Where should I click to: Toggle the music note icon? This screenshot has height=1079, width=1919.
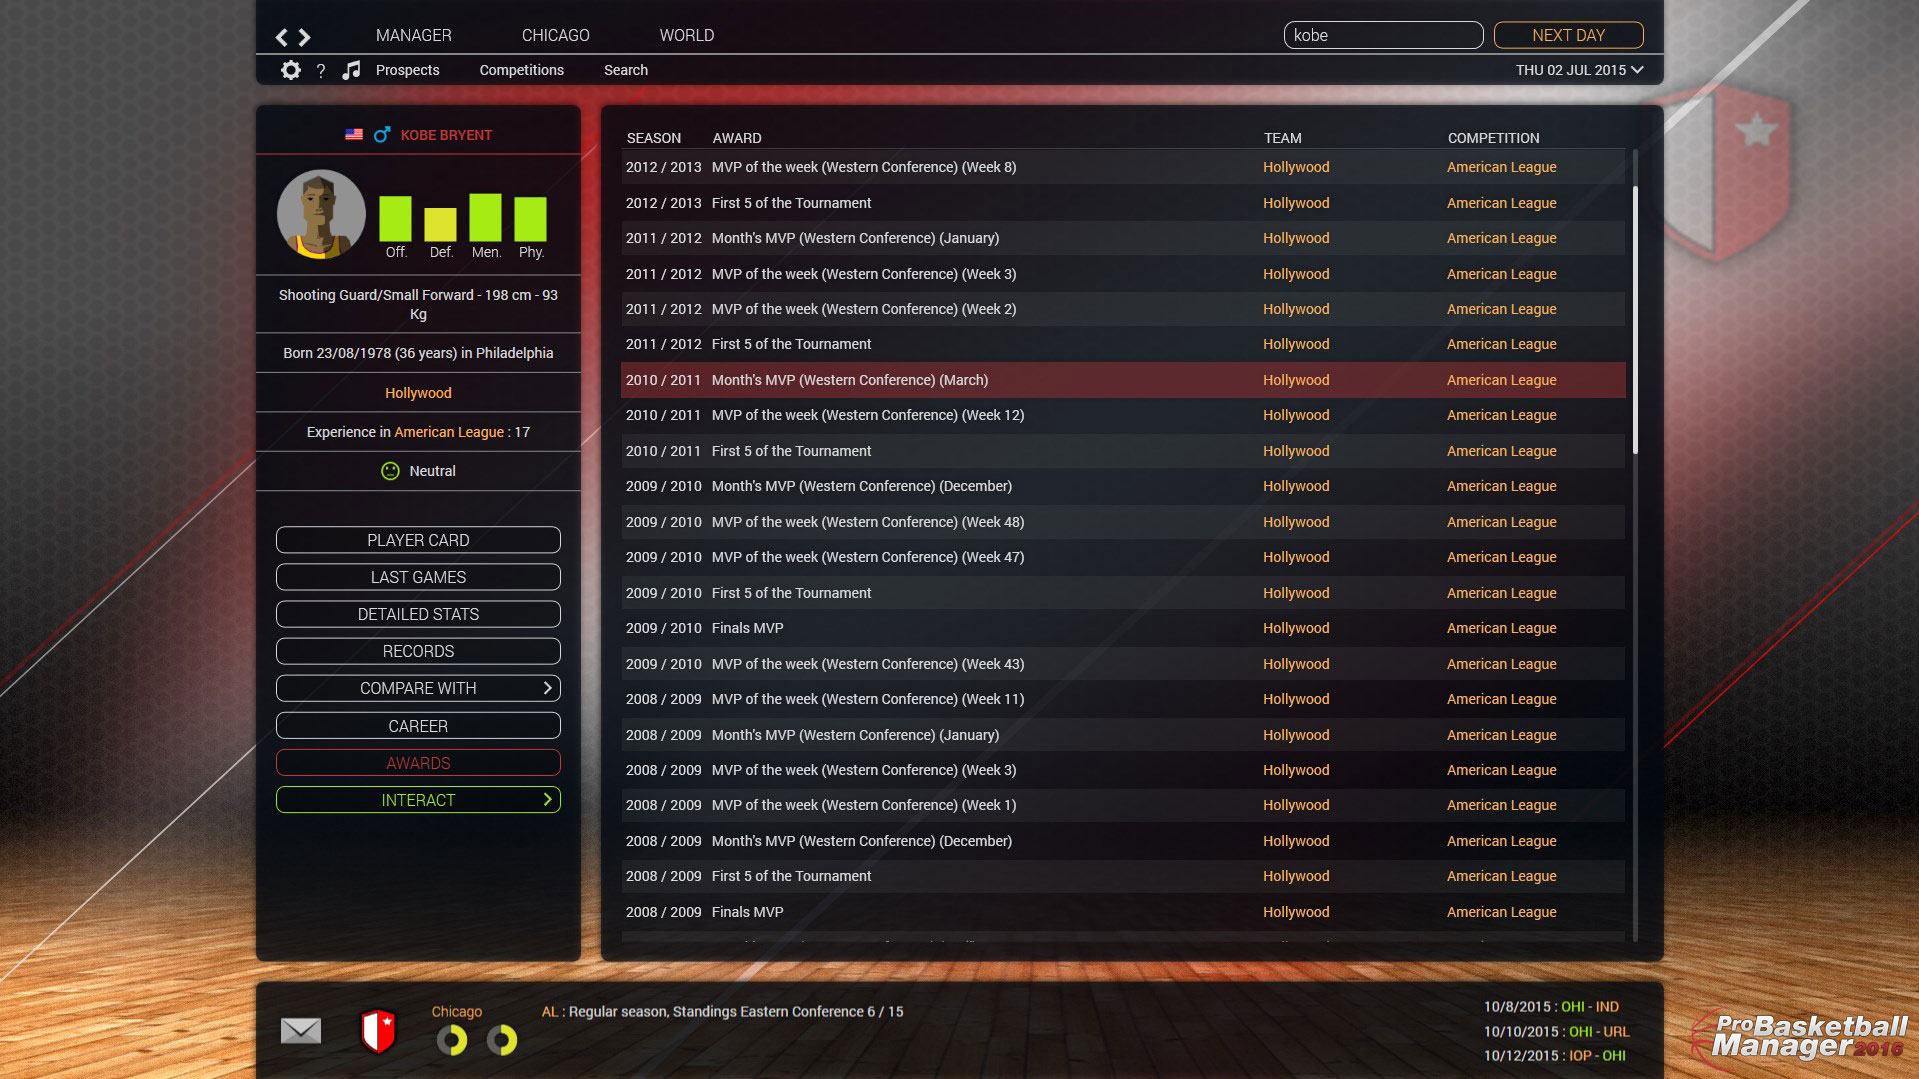pyautogui.click(x=351, y=70)
